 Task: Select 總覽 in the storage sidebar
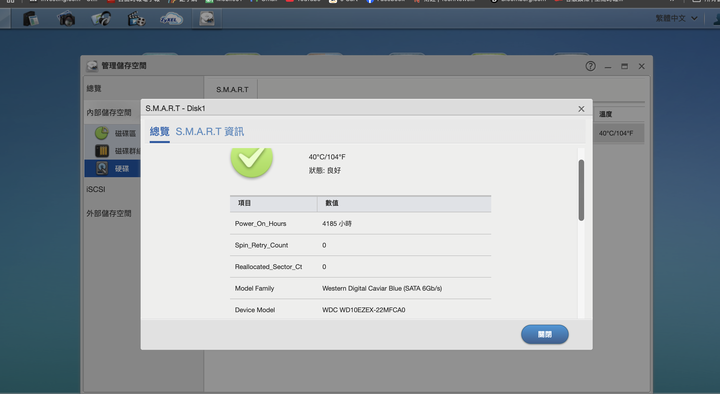pos(94,89)
